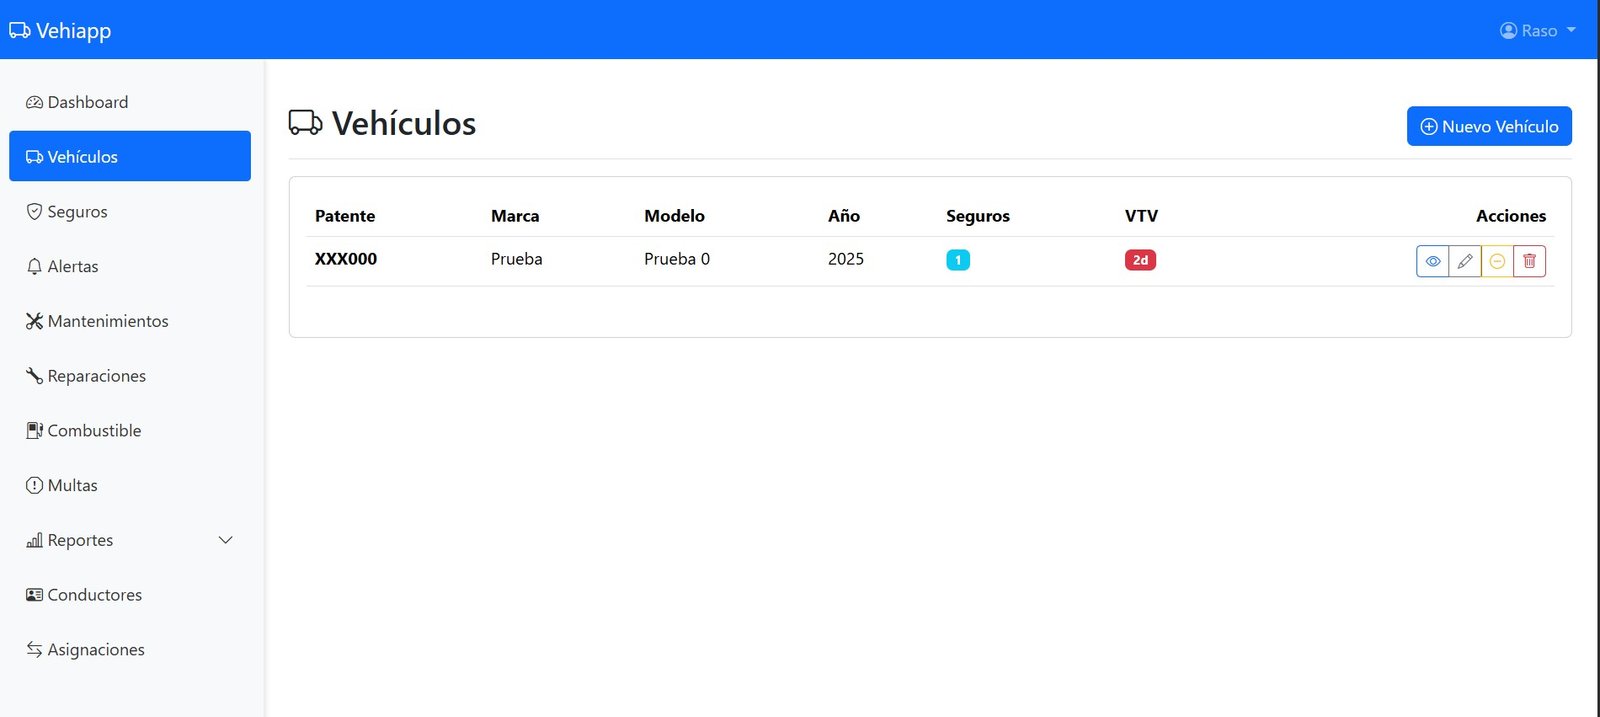This screenshot has height=717, width=1600.
Task: Click the red VTV 2d badge
Action: [1140, 260]
